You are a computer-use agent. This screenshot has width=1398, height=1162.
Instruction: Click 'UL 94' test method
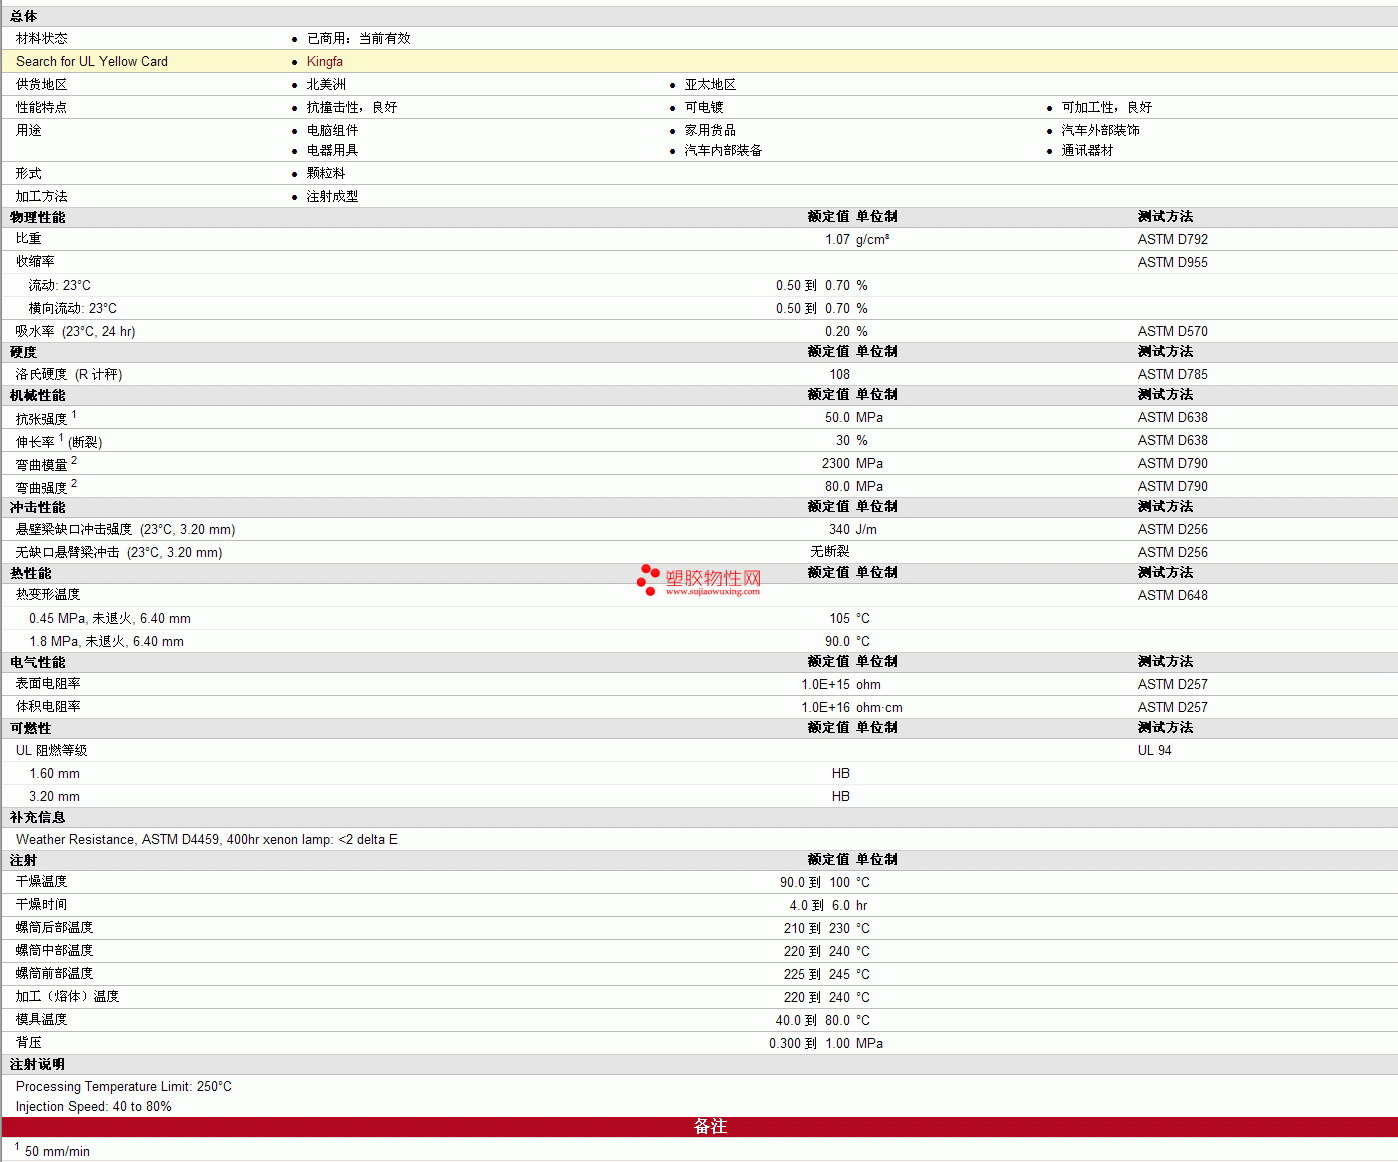[1155, 750]
